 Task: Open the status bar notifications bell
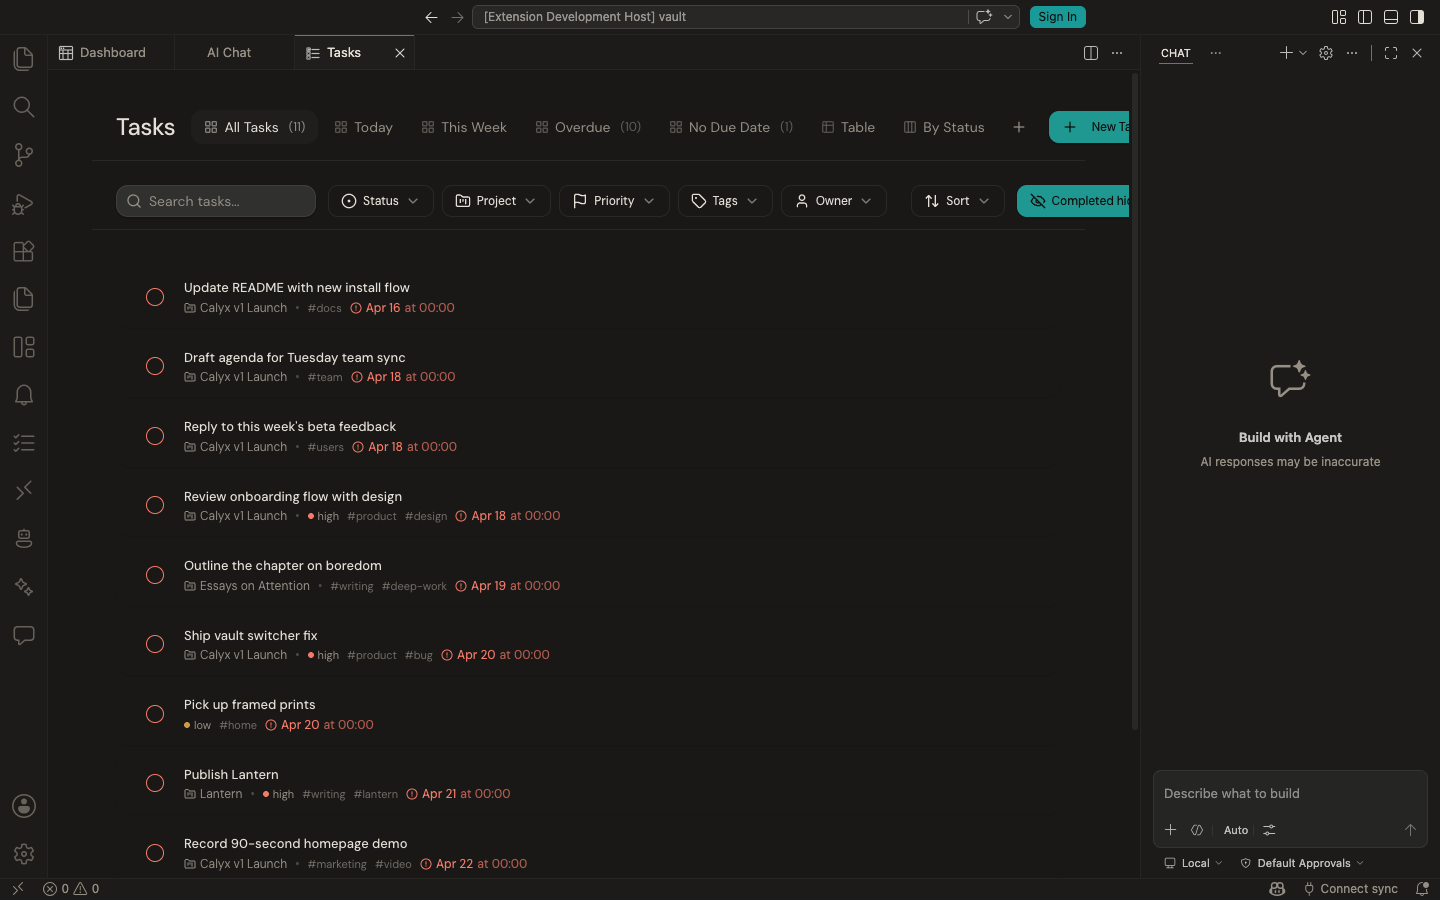point(1422,889)
